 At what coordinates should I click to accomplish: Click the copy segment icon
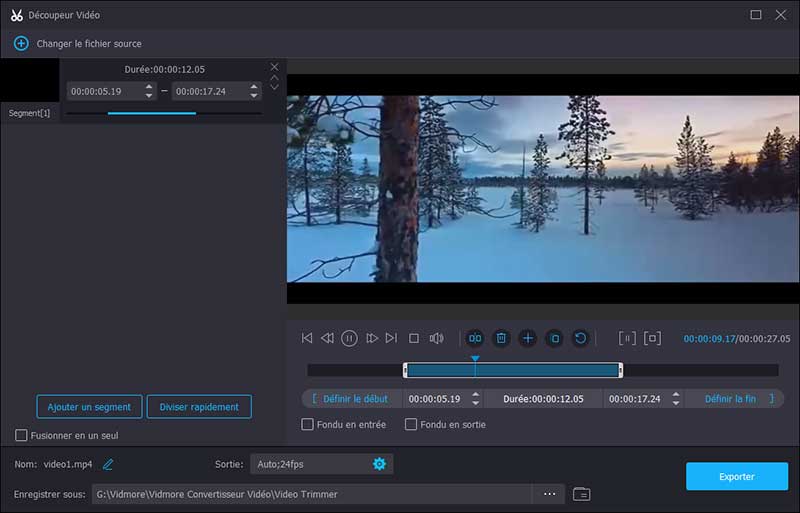point(554,339)
